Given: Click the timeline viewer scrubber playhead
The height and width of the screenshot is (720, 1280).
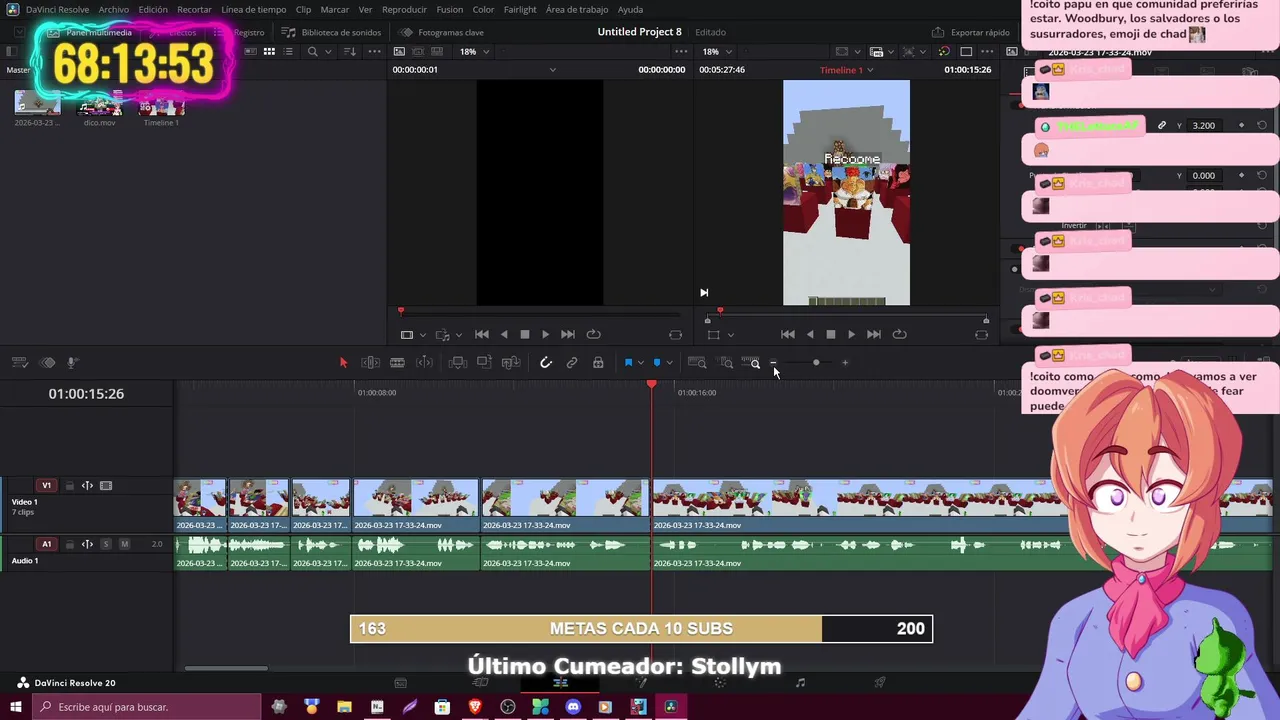Looking at the screenshot, I should (720, 311).
